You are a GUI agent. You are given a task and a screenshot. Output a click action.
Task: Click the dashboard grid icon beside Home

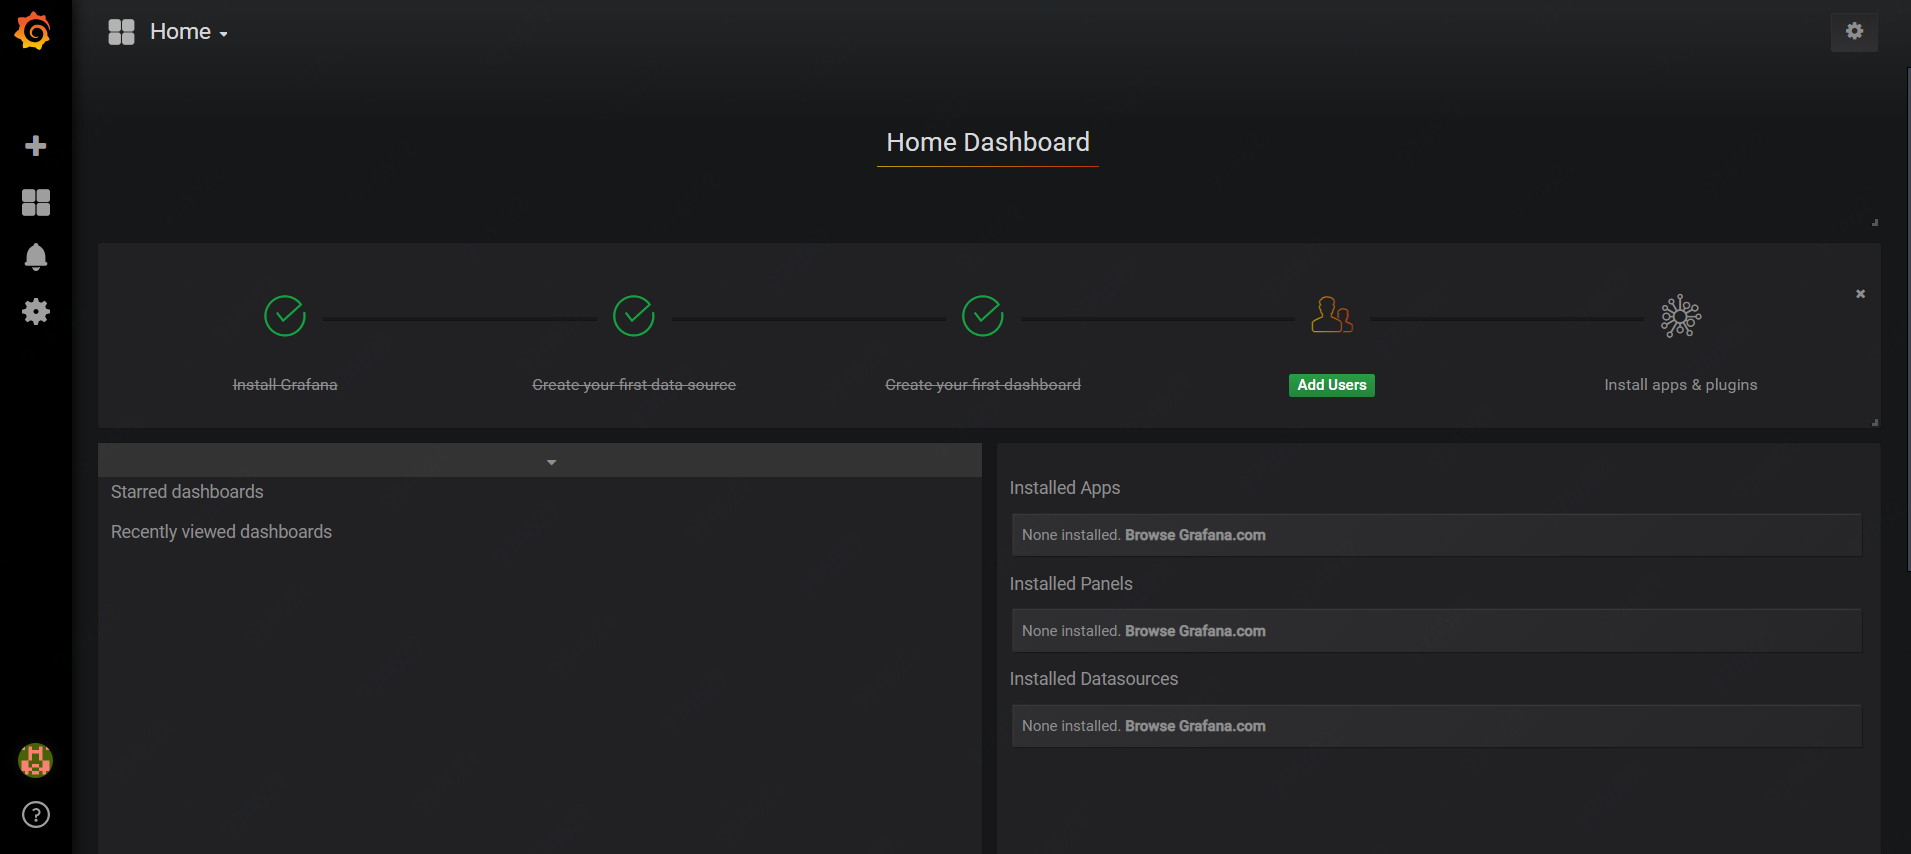point(121,32)
